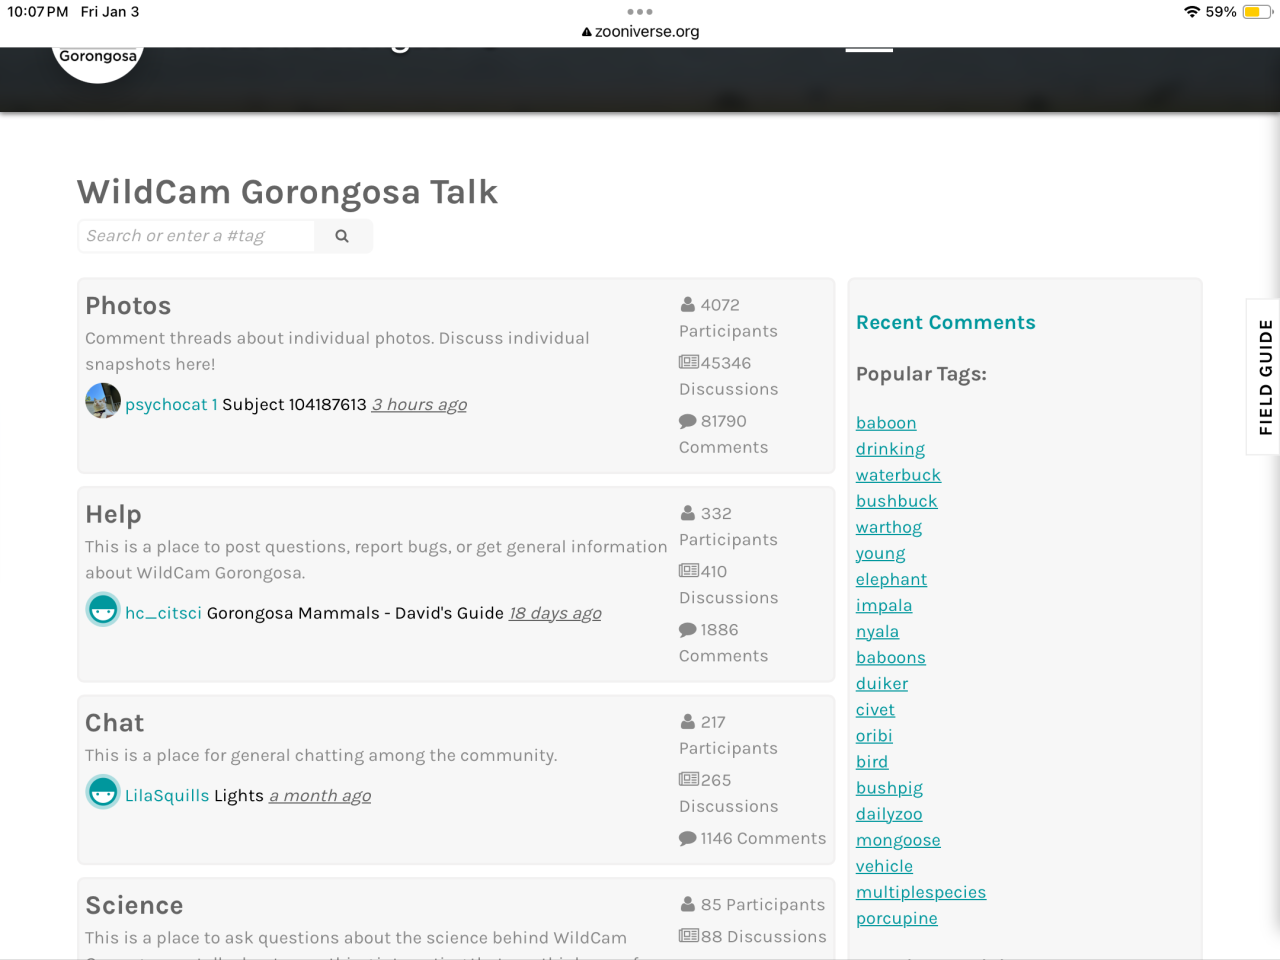This screenshot has width=1280, height=960.
Task: Click the Chat participants person icon beside 217
Action: pyautogui.click(x=688, y=722)
